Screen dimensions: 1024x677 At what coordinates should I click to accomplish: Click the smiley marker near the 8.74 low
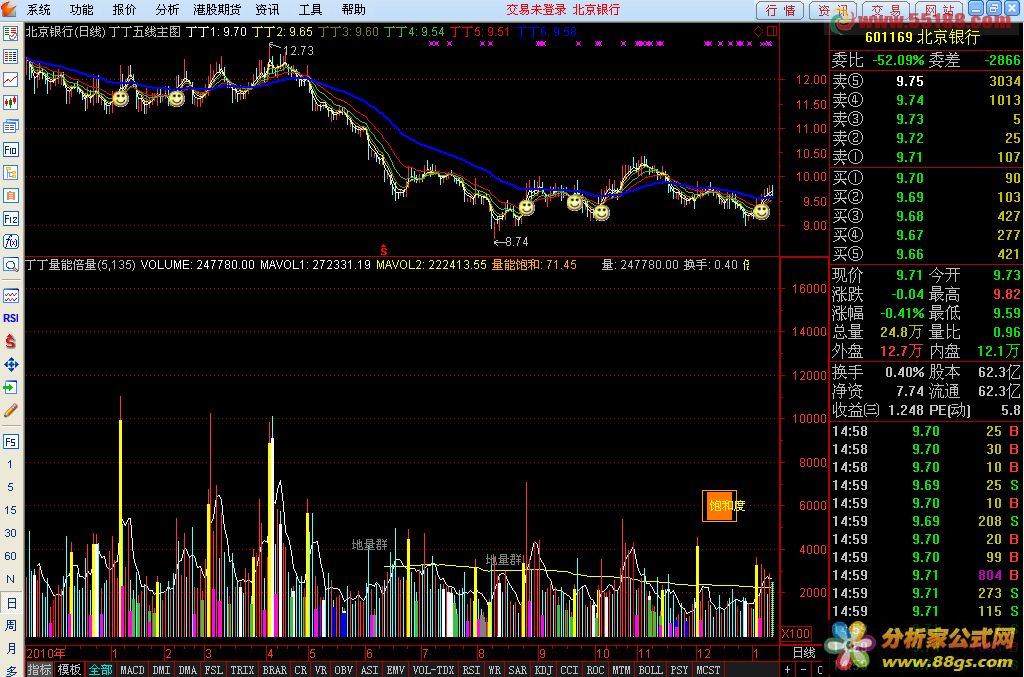pyautogui.click(x=526, y=208)
